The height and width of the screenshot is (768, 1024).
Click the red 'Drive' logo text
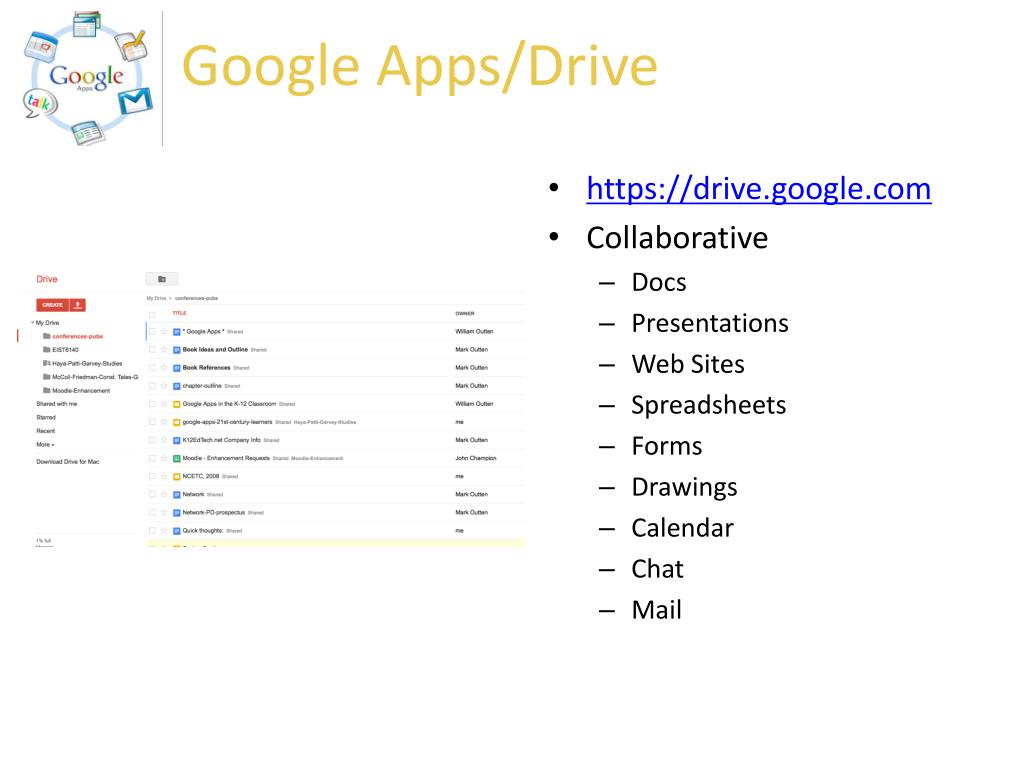[46, 279]
